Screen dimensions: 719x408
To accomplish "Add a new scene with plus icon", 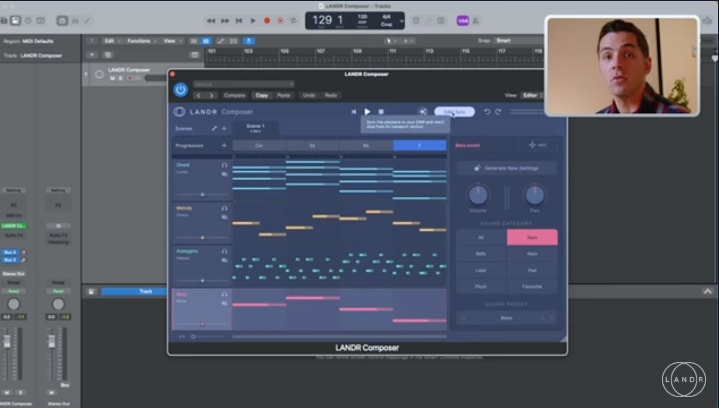I will 224,128.
